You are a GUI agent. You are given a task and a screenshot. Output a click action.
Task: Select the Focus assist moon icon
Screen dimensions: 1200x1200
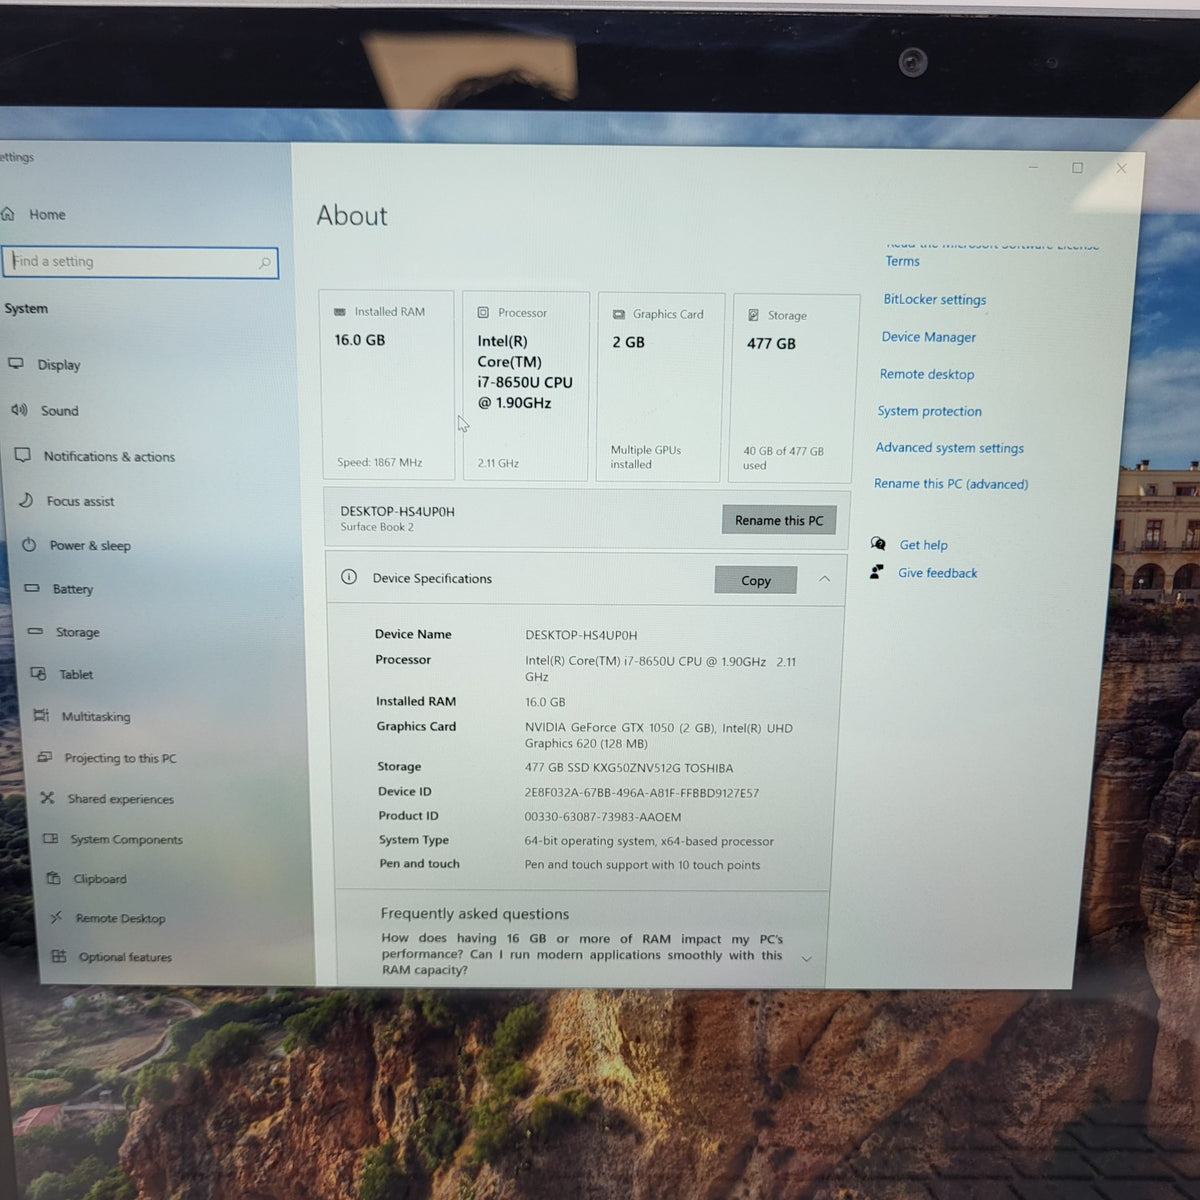tap(26, 500)
